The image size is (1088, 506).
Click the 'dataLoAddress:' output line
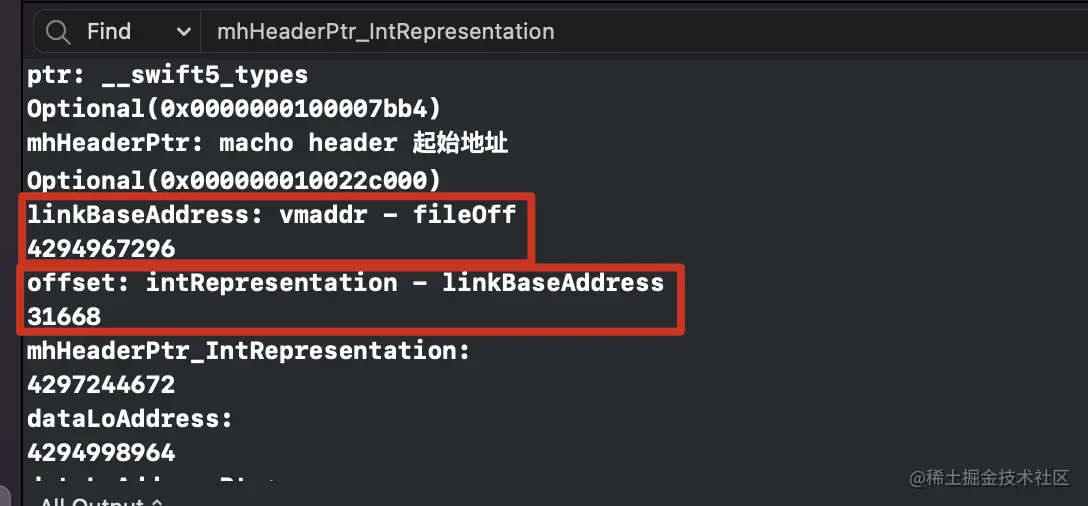point(130,419)
